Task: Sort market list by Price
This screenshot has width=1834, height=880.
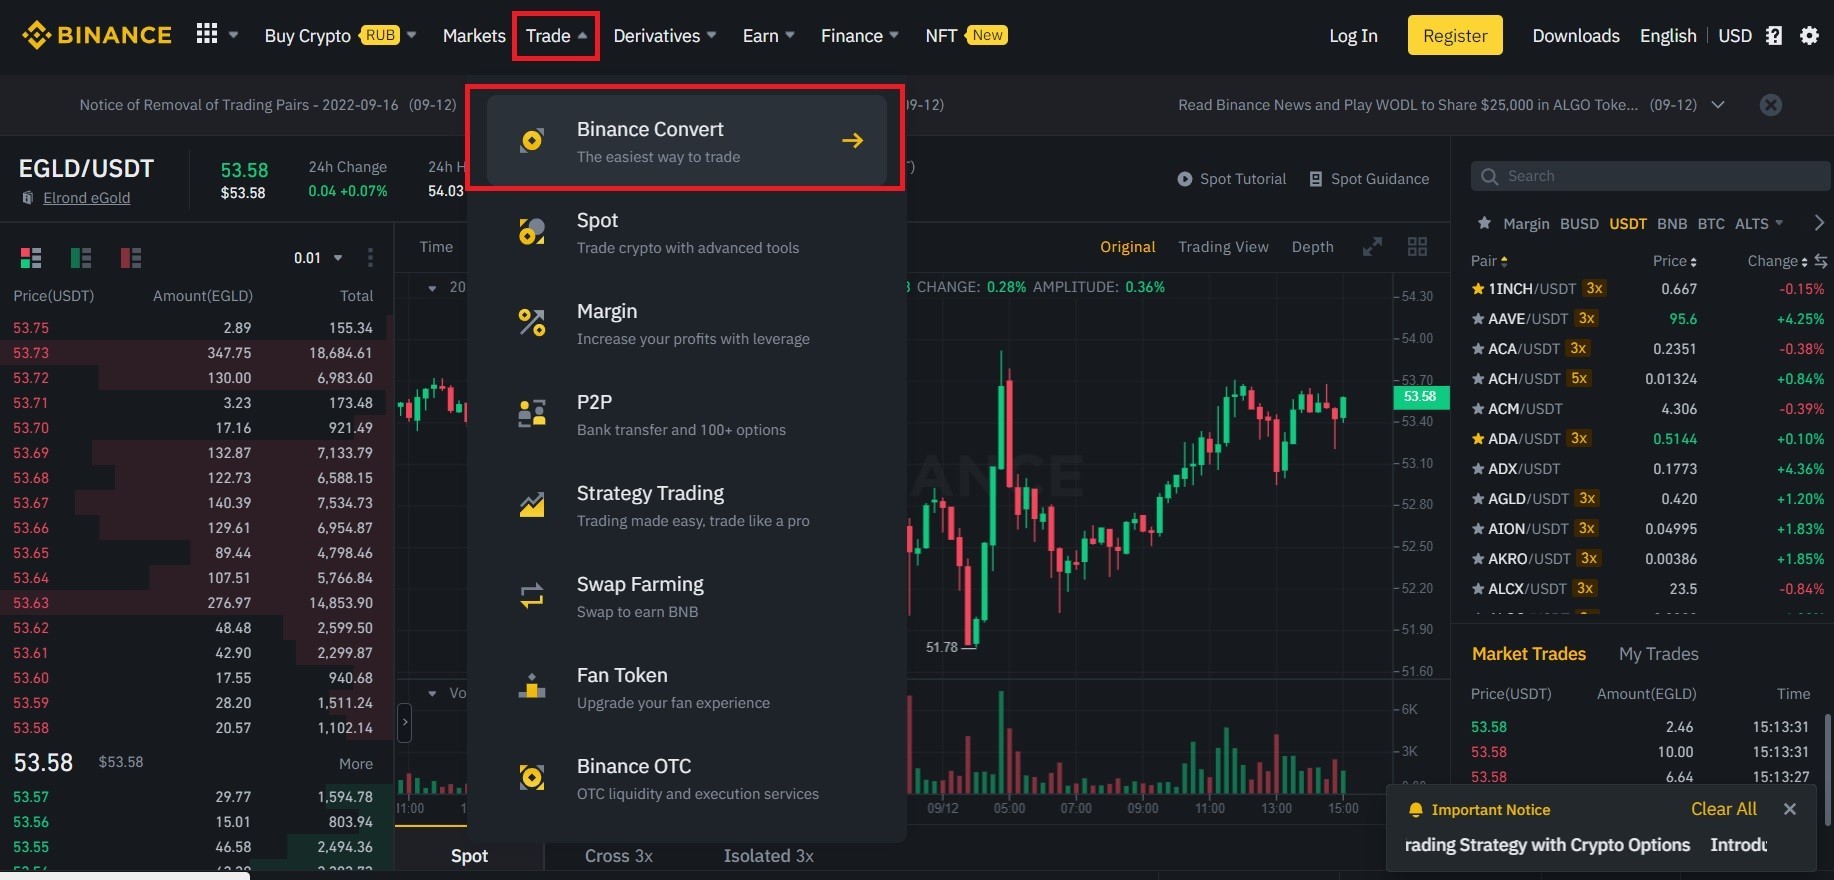Action: point(1674,261)
